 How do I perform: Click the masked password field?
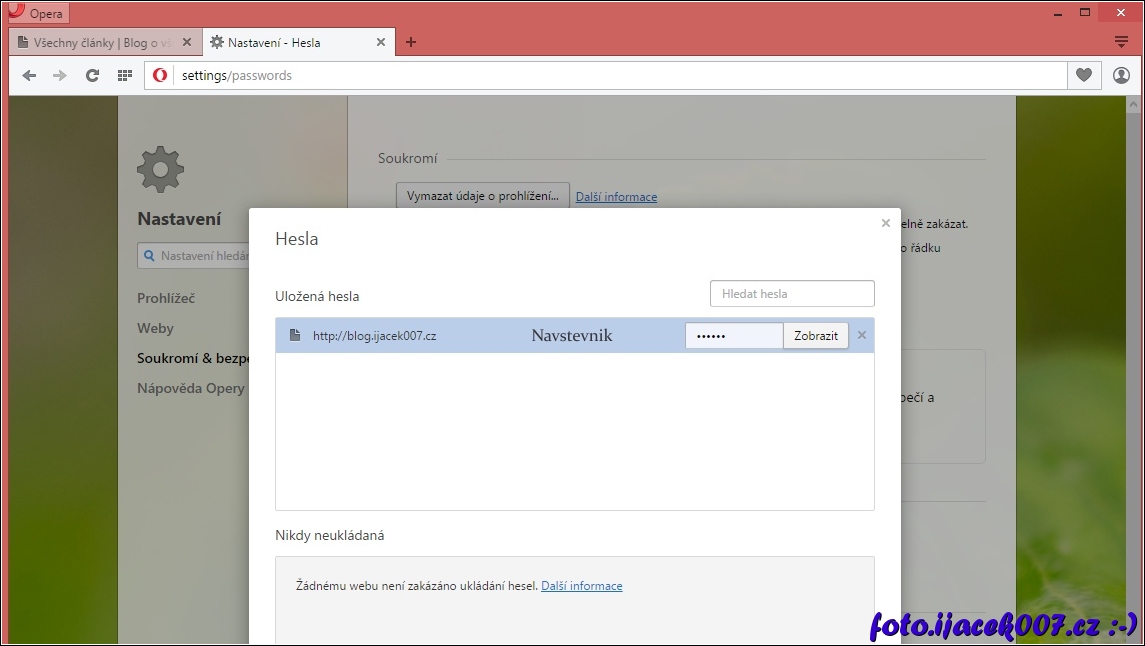tap(733, 336)
